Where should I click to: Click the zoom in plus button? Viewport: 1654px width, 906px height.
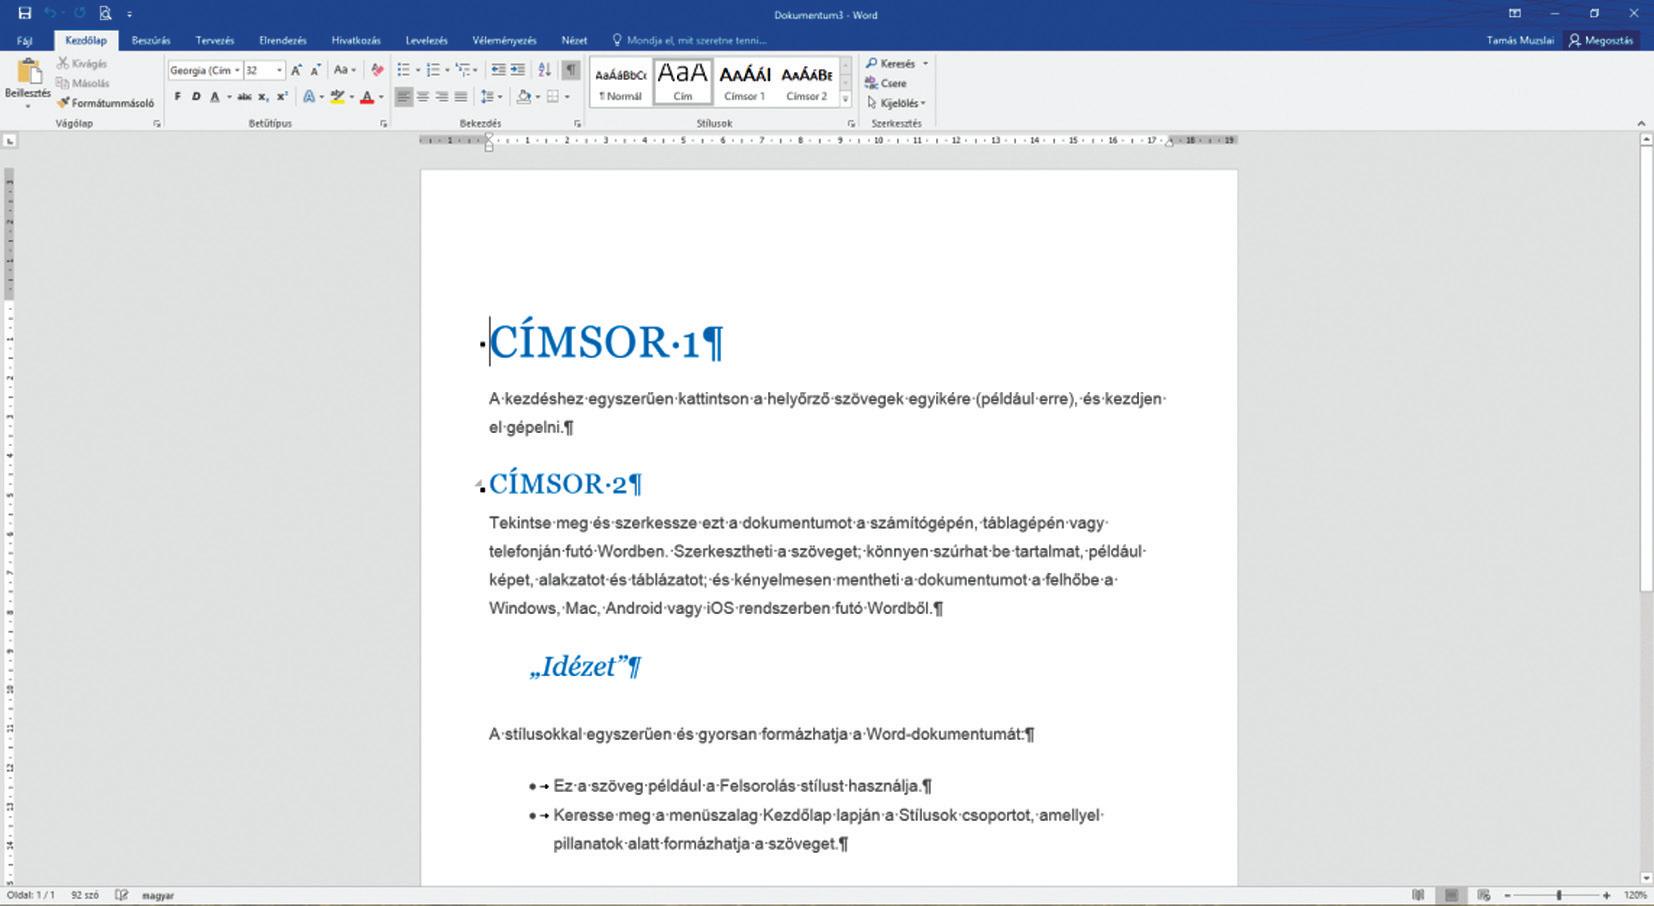(1607, 895)
